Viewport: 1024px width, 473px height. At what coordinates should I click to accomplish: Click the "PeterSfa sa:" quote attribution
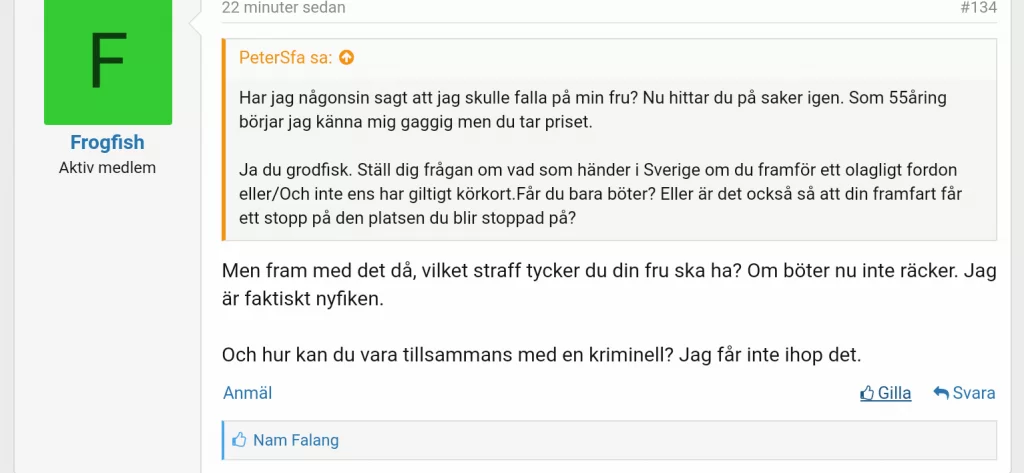[285, 58]
